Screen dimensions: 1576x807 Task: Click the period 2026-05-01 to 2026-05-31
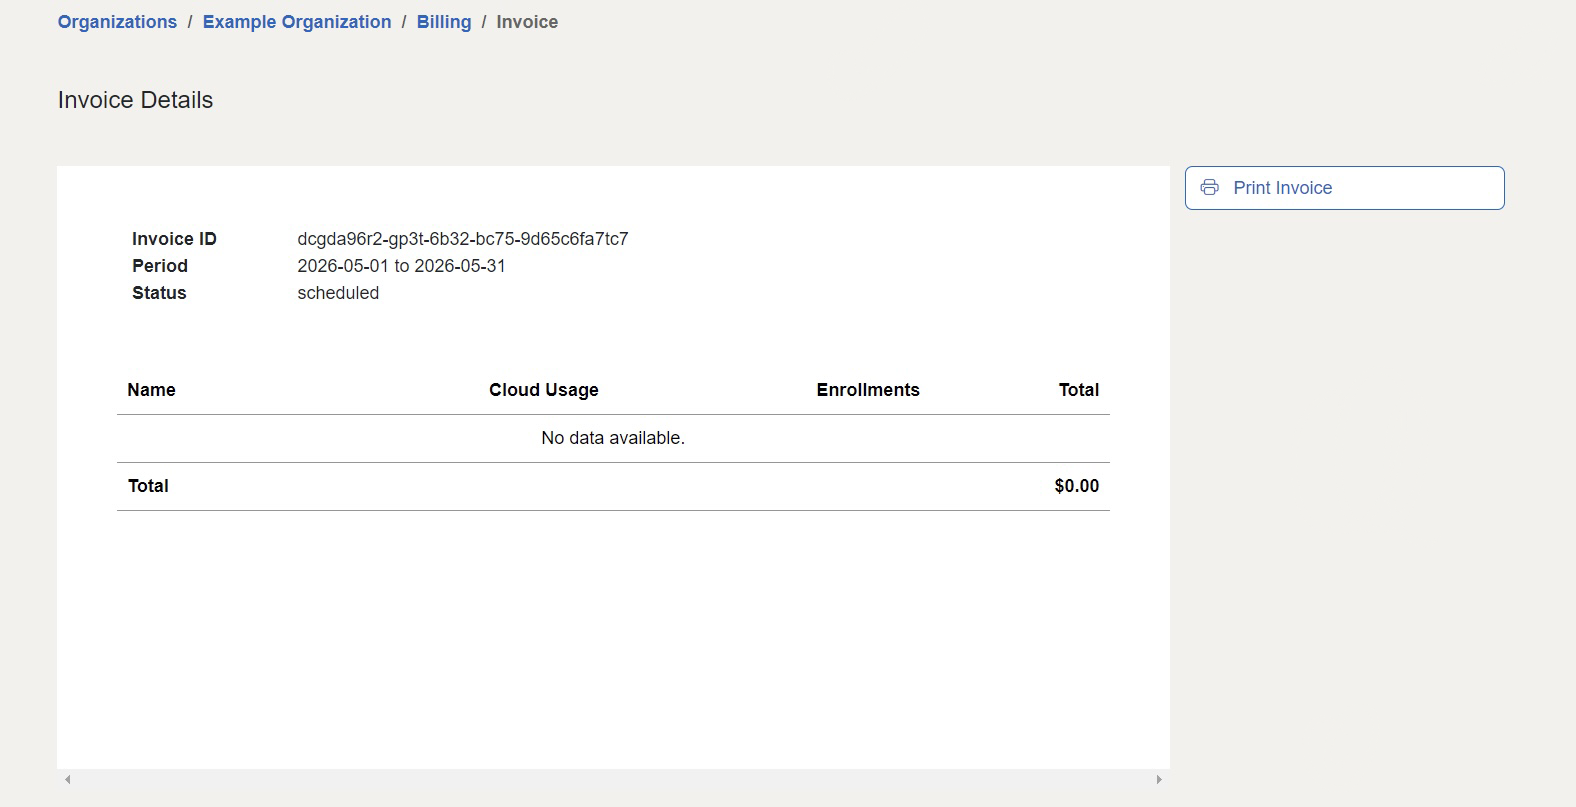point(402,266)
